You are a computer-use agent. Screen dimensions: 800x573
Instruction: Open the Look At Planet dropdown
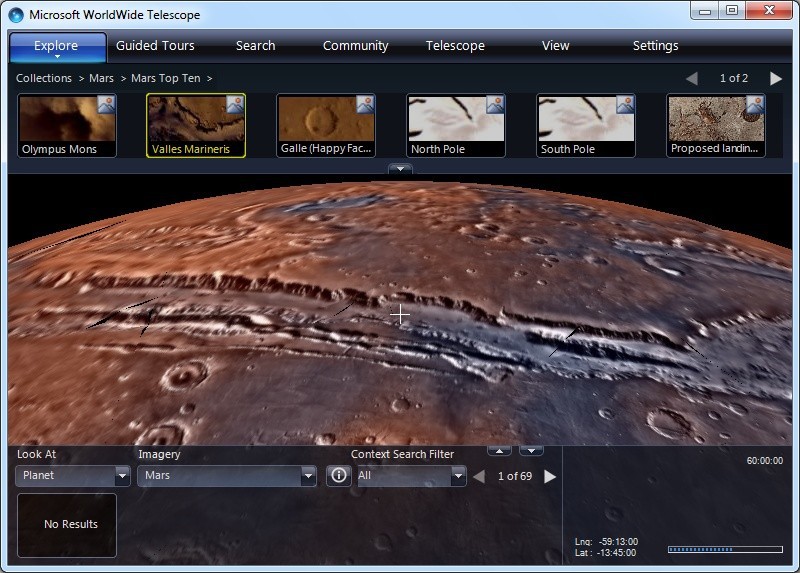72,476
